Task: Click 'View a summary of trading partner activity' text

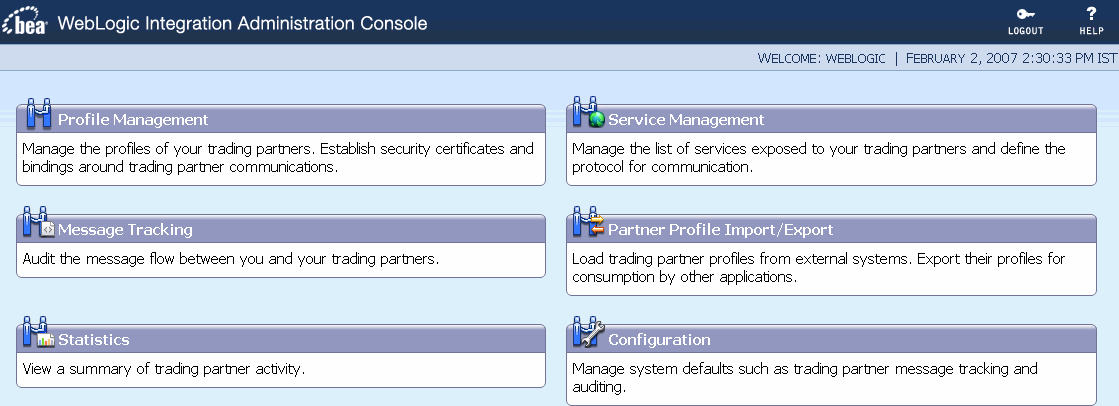Action: (x=163, y=370)
